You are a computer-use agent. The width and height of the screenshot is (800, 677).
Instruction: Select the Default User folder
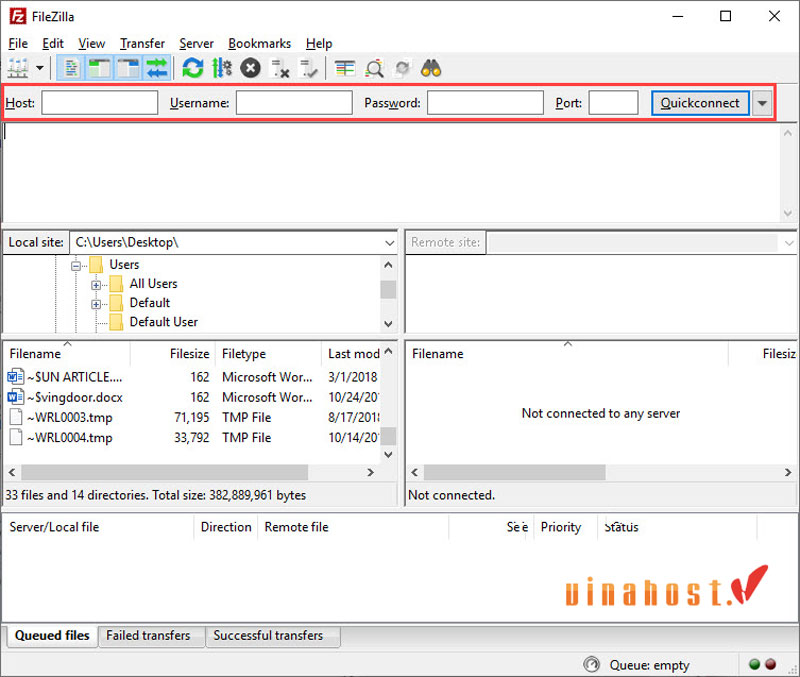(163, 322)
